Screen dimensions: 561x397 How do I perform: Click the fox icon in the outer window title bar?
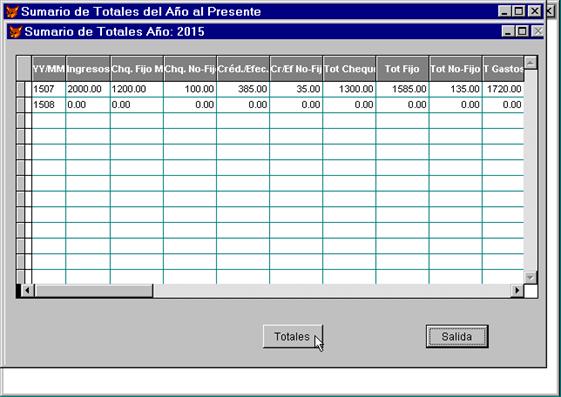tap(12, 11)
